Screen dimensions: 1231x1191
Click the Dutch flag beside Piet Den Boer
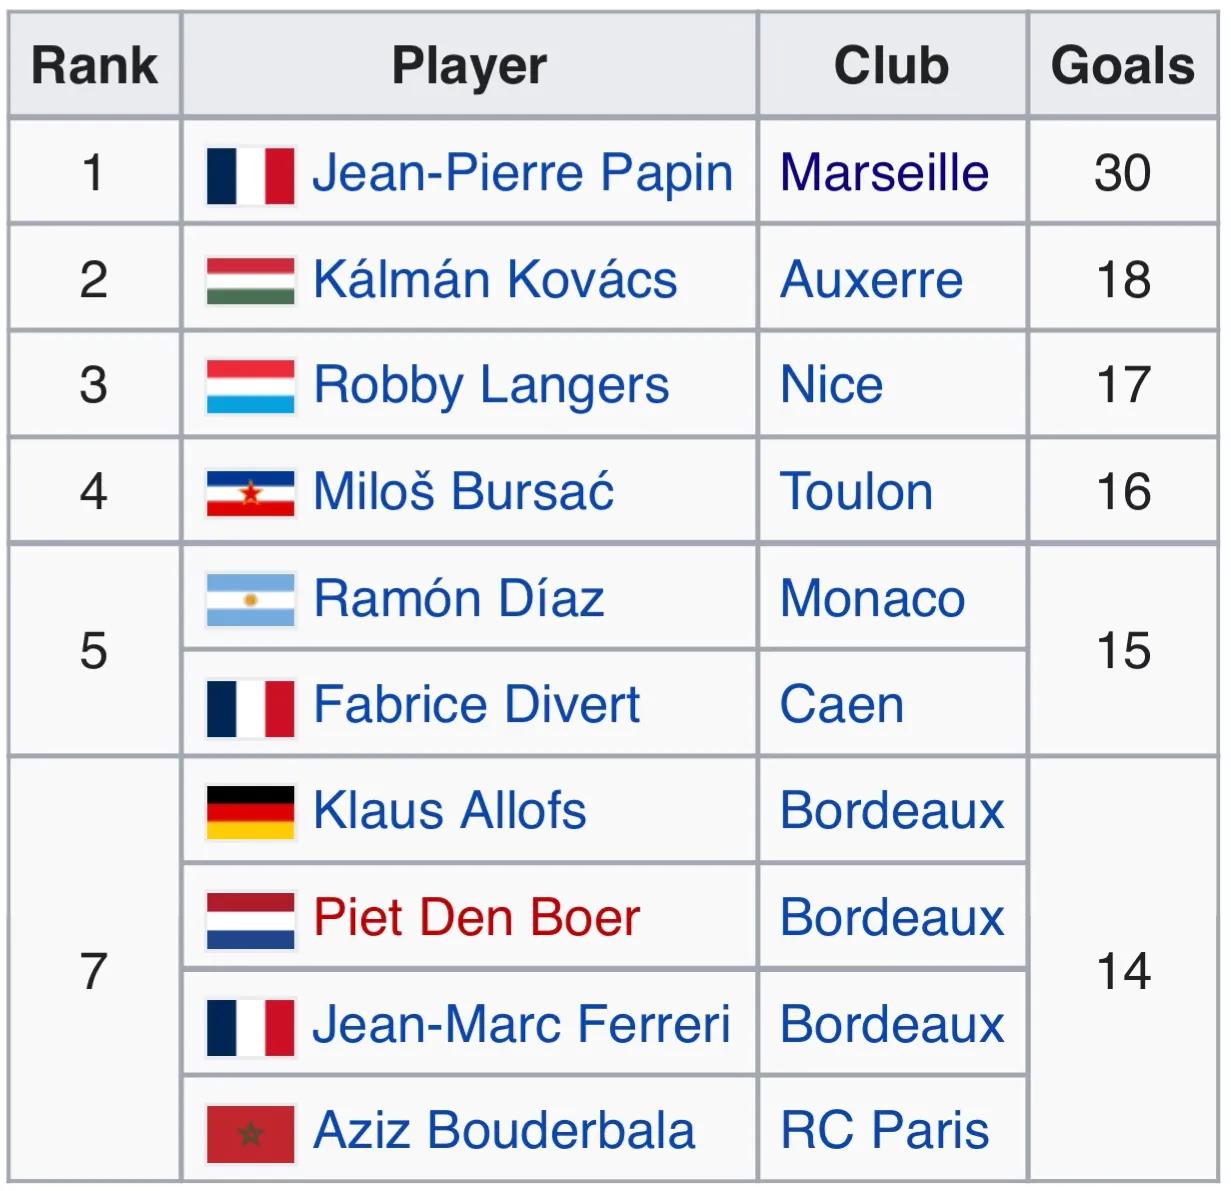pyautogui.click(x=250, y=919)
